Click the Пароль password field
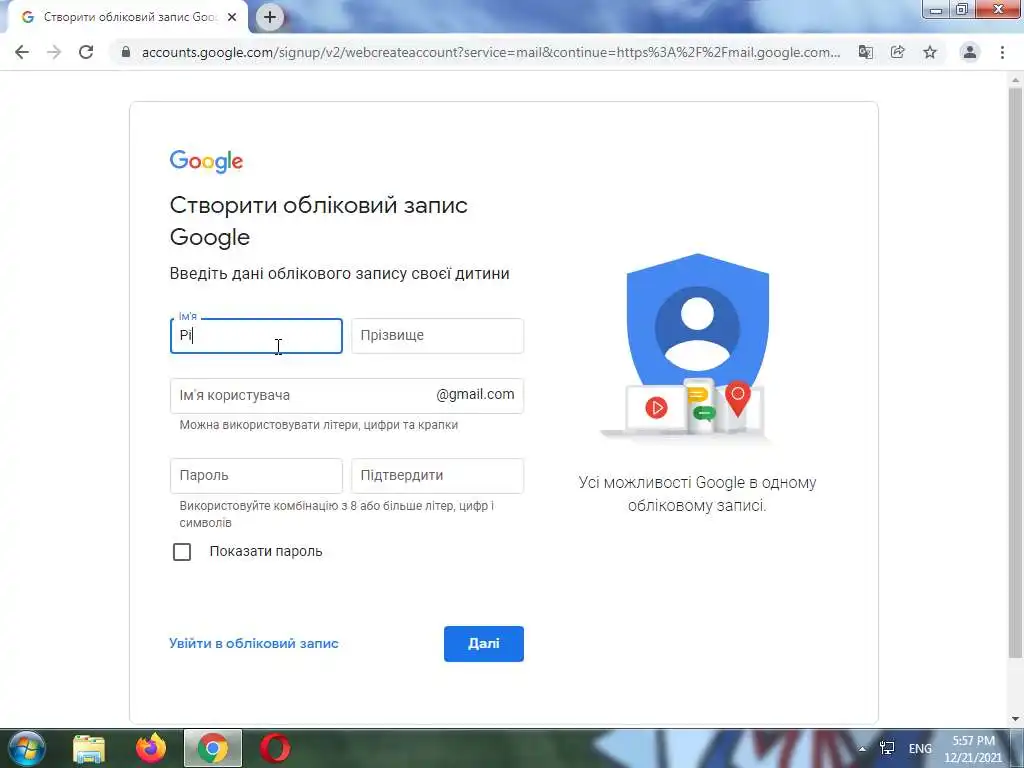Screen dimensions: 1024x768 [x=256, y=475]
